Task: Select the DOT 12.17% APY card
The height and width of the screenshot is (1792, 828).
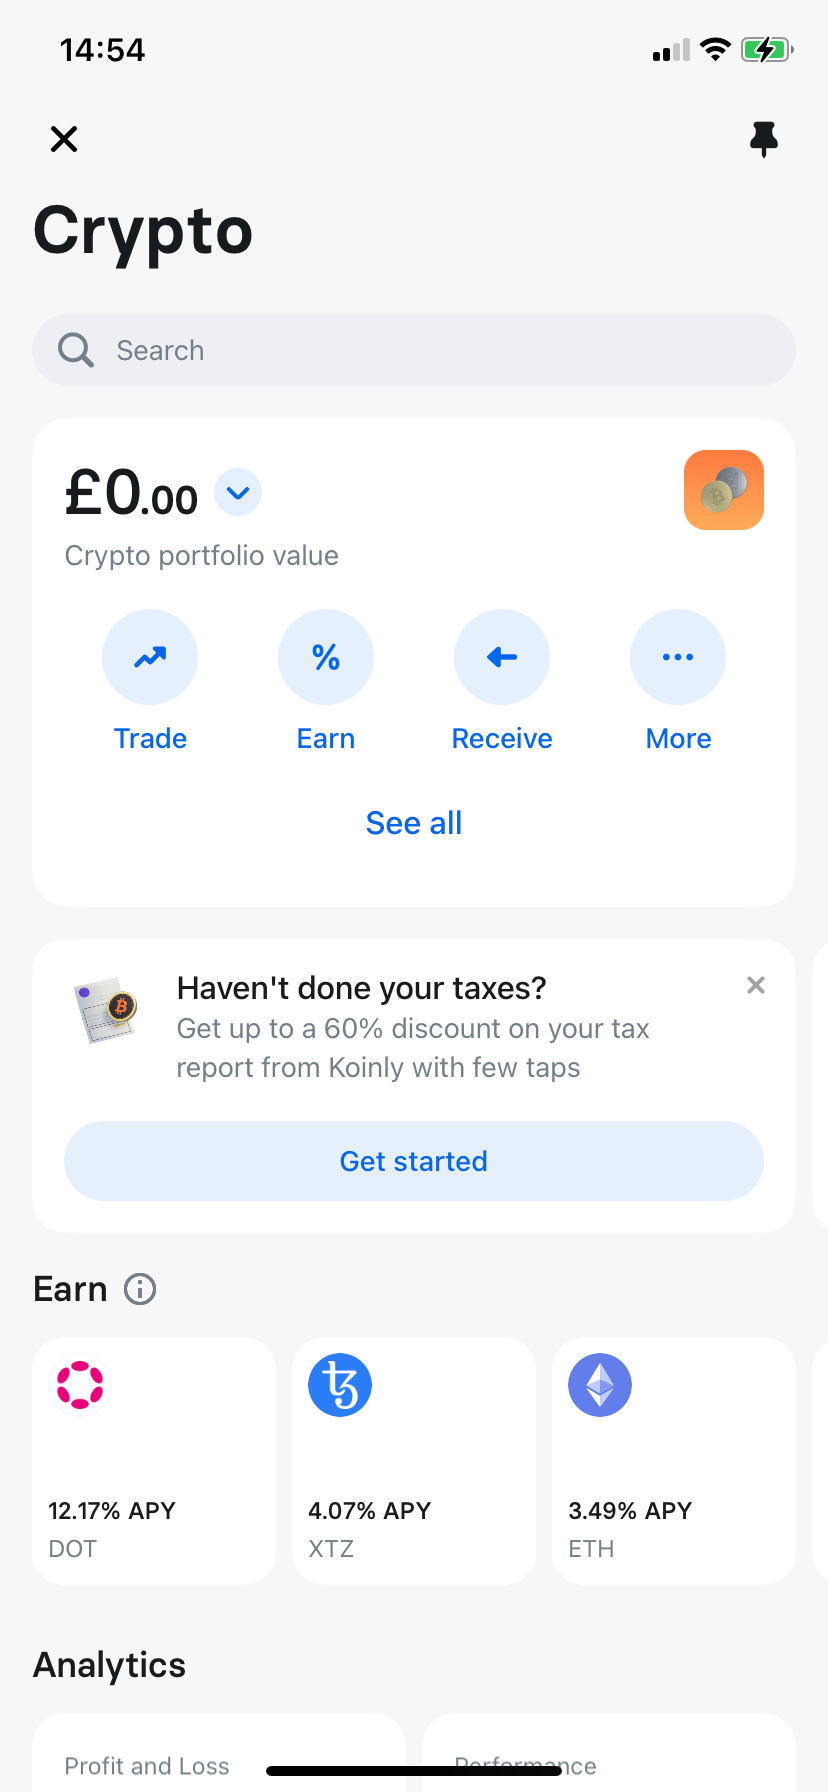Action: (x=154, y=1460)
